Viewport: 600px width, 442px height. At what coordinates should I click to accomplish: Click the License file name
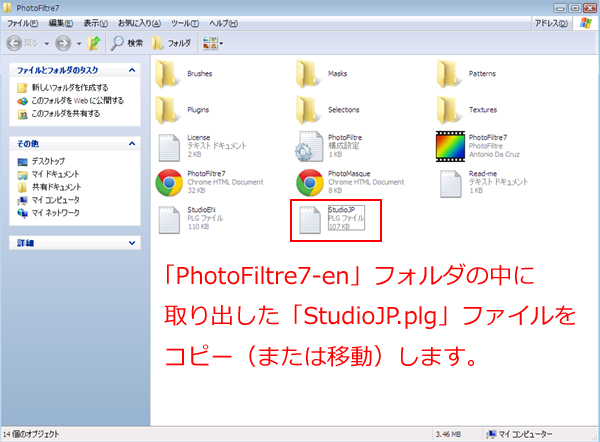(199, 137)
